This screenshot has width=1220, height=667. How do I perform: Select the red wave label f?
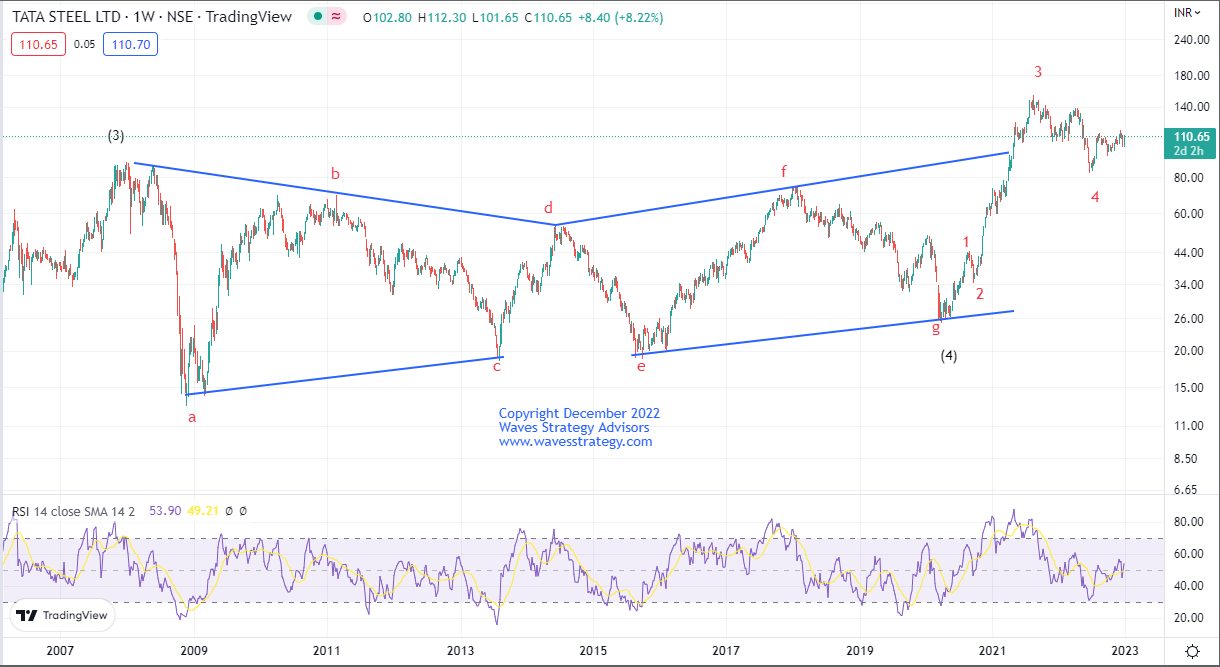pos(785,171)
